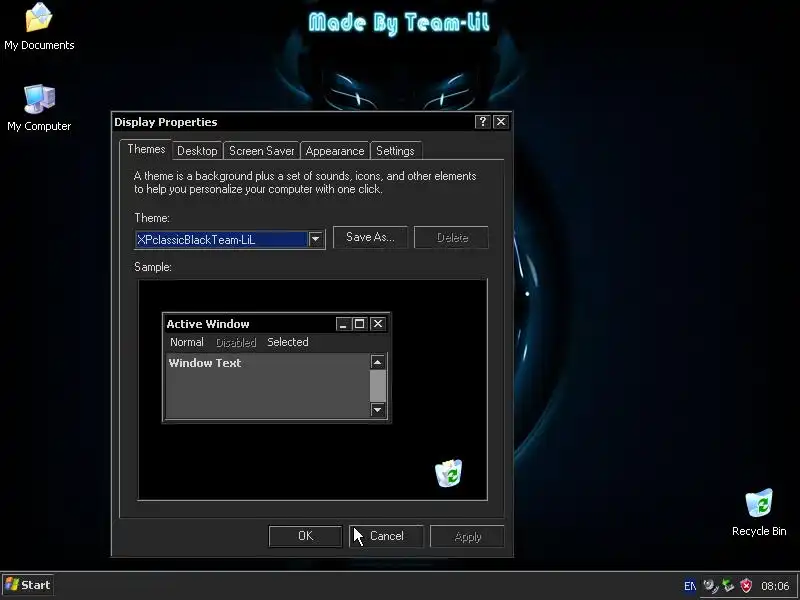Click the sample window close icon

click(378, 324)
